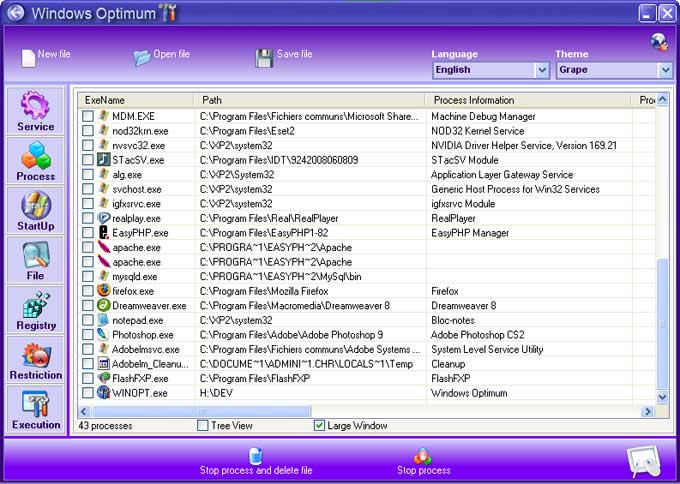Click the mysqld.exe icon in the list
This screenshot has width=680, height=484.
tap(104, 276)
